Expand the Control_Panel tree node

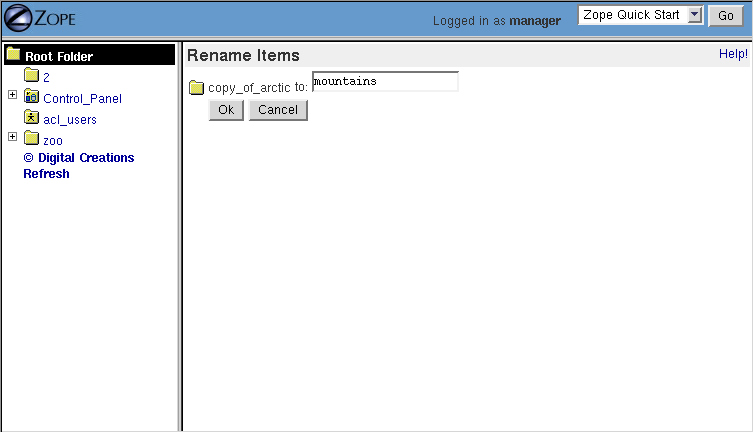(x=12, y=96)
